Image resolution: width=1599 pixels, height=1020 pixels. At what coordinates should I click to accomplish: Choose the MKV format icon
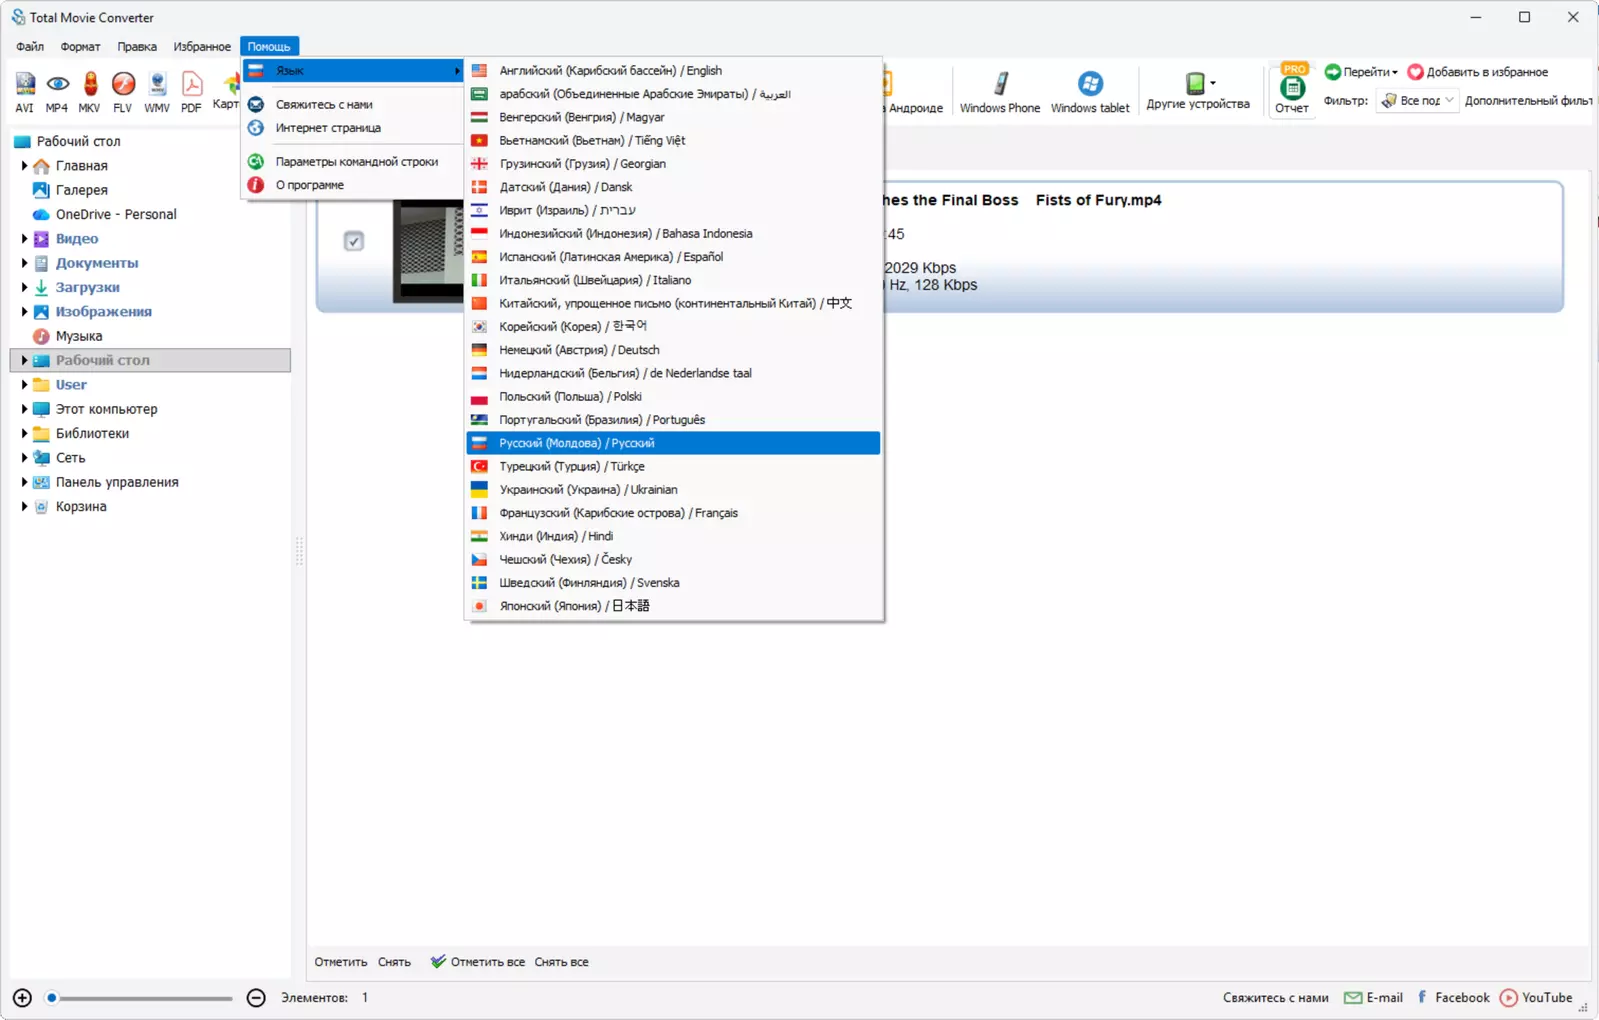click(x=90, y=91)
